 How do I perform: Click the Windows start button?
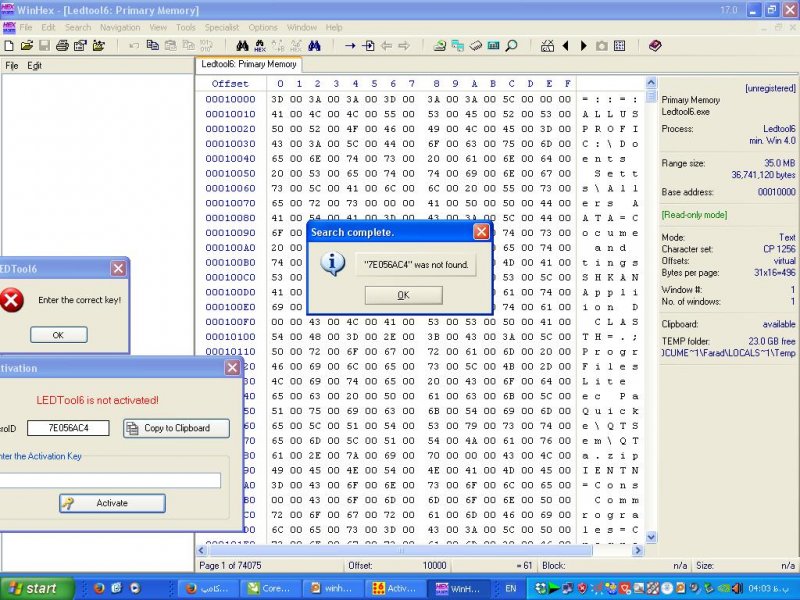pos(36,588)
